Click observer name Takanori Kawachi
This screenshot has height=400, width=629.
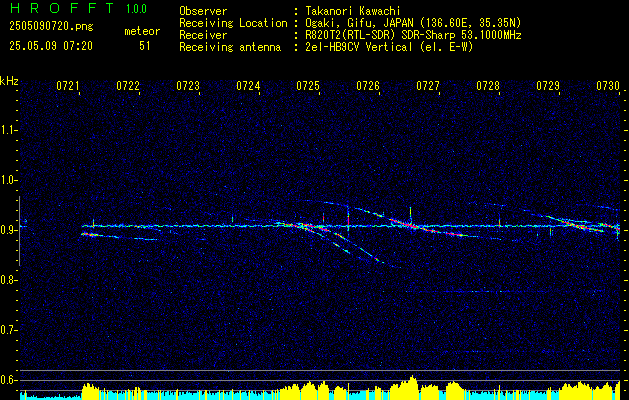coord(353,11)
